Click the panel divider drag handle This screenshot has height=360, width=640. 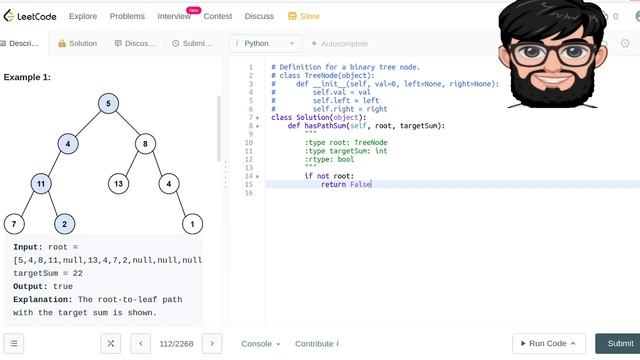click(225, 176)
